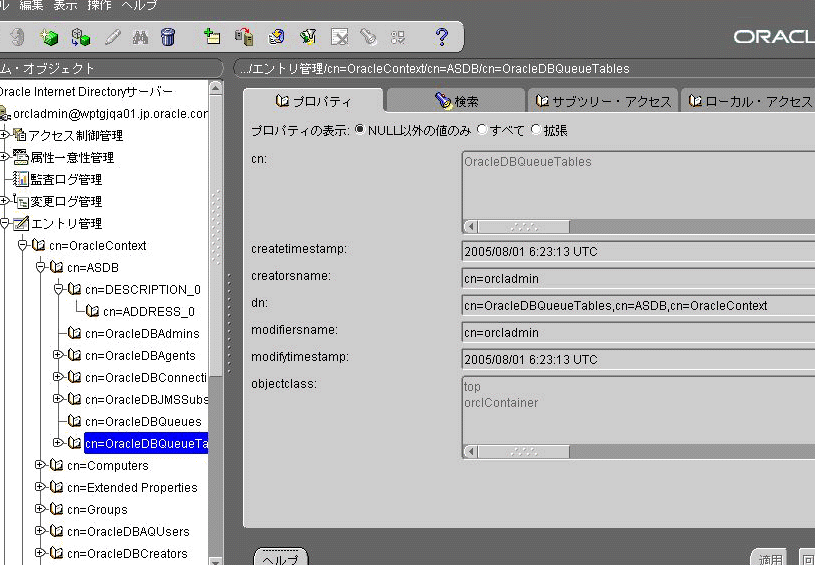The image size is (815, 565).
Task: Switch to the ローカル・アクセス tab
Action: (748, 100)
